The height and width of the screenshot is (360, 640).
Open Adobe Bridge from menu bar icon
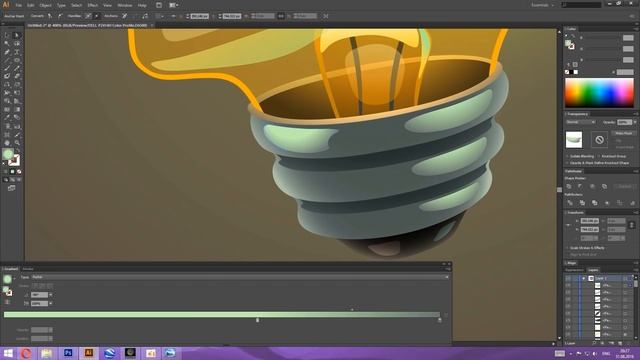(x=159, y=5)
